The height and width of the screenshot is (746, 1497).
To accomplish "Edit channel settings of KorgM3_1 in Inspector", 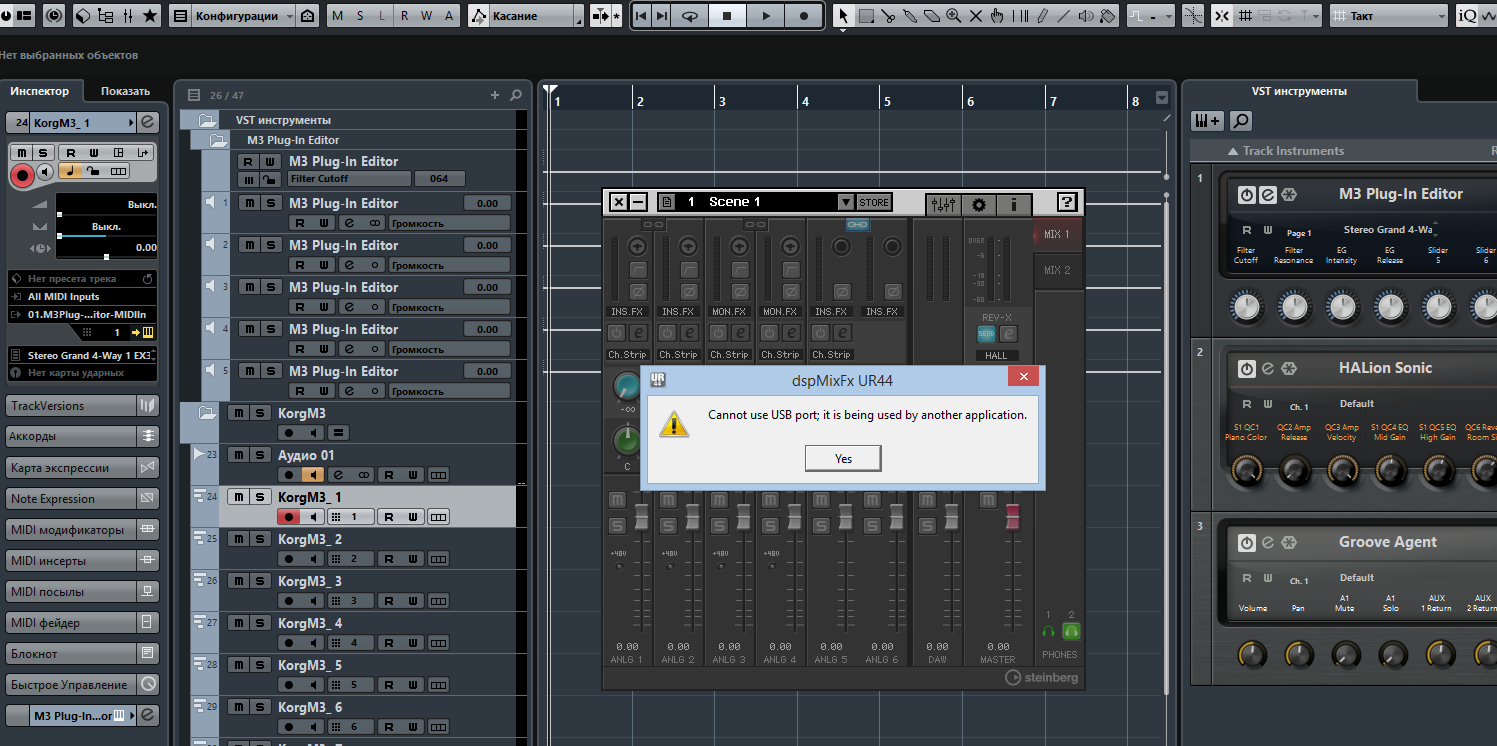I will (x=147, y=123).
